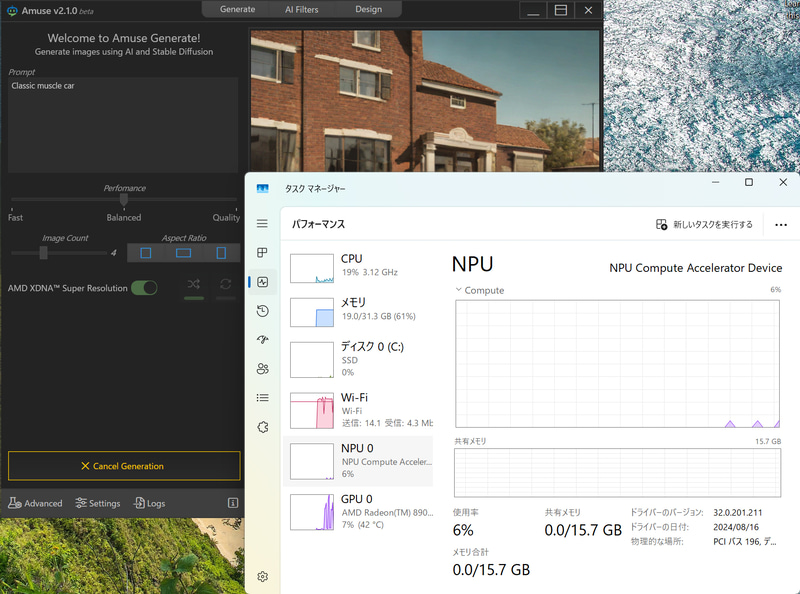Viewport: 800px width, 594px height.
Task: Click the 'Quality' performance label
Action: [x=226, y=217]
